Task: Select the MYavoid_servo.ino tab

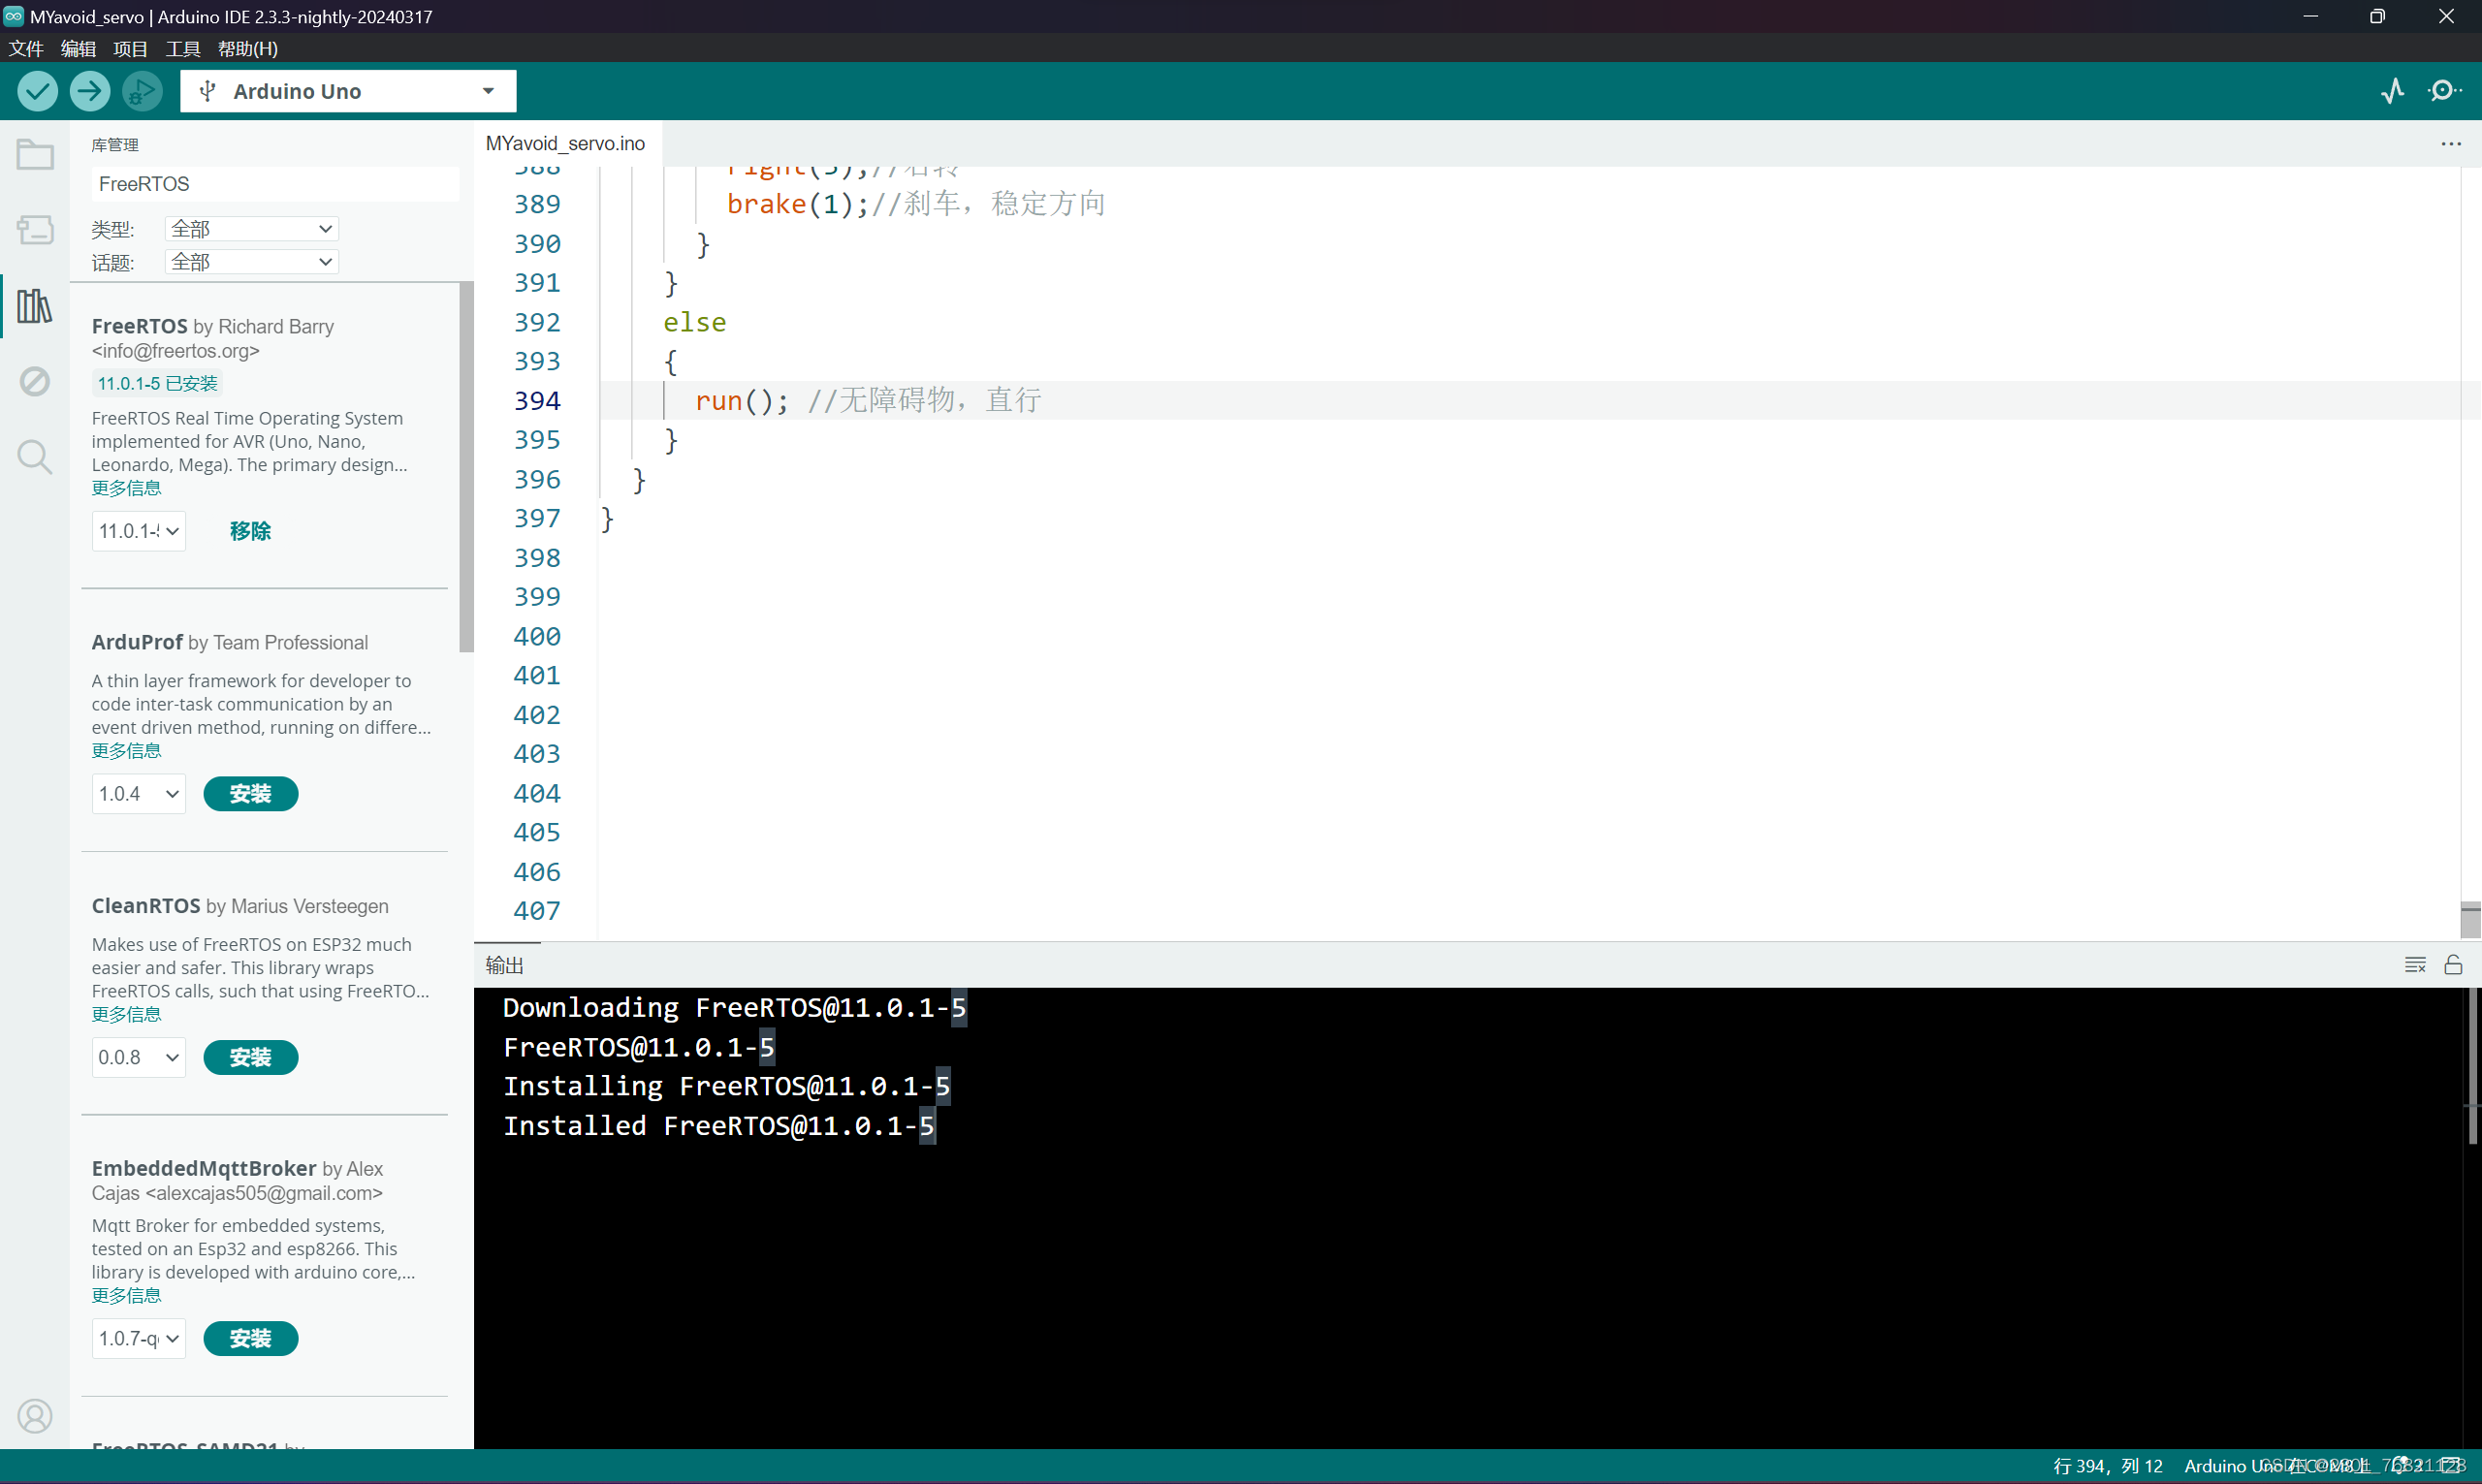Action: tap(565, 143)
